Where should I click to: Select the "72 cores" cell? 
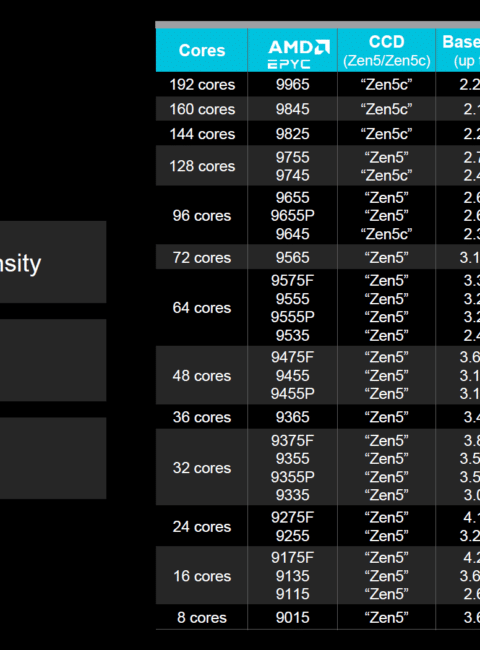202,257
